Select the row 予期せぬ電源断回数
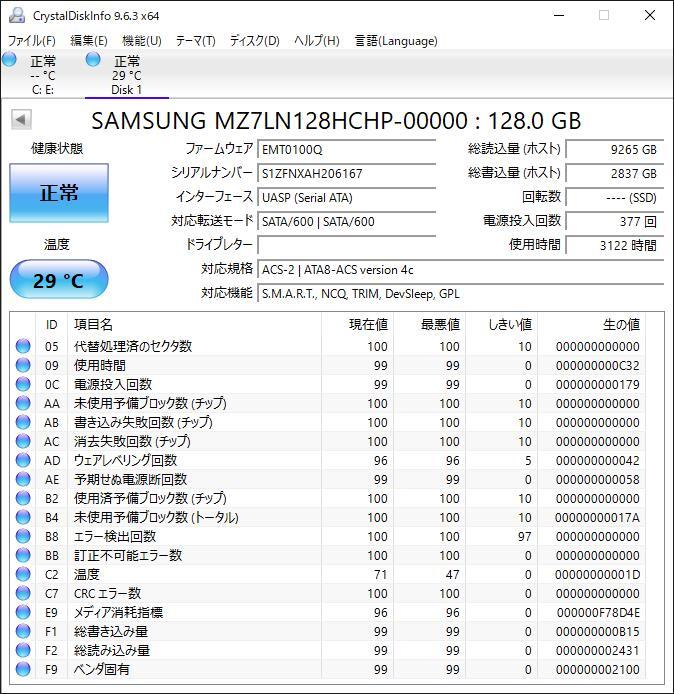674x694 pixels. [328, 479]
